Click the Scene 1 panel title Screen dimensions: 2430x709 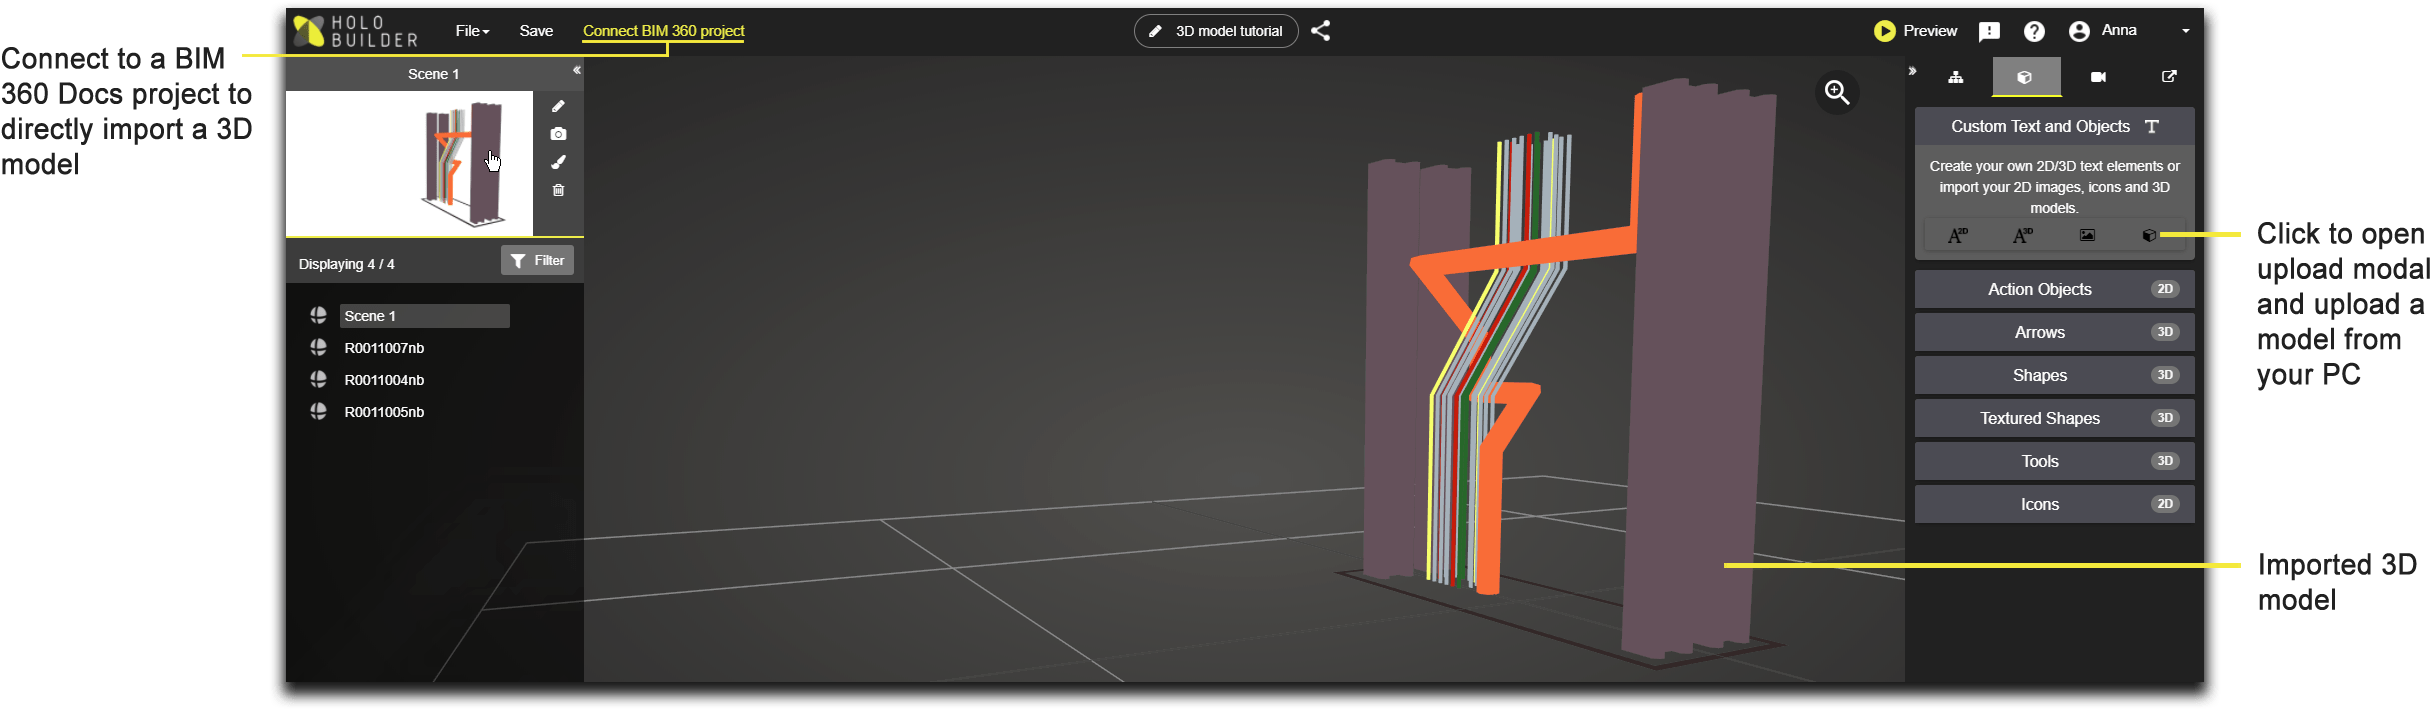(433, 74)
